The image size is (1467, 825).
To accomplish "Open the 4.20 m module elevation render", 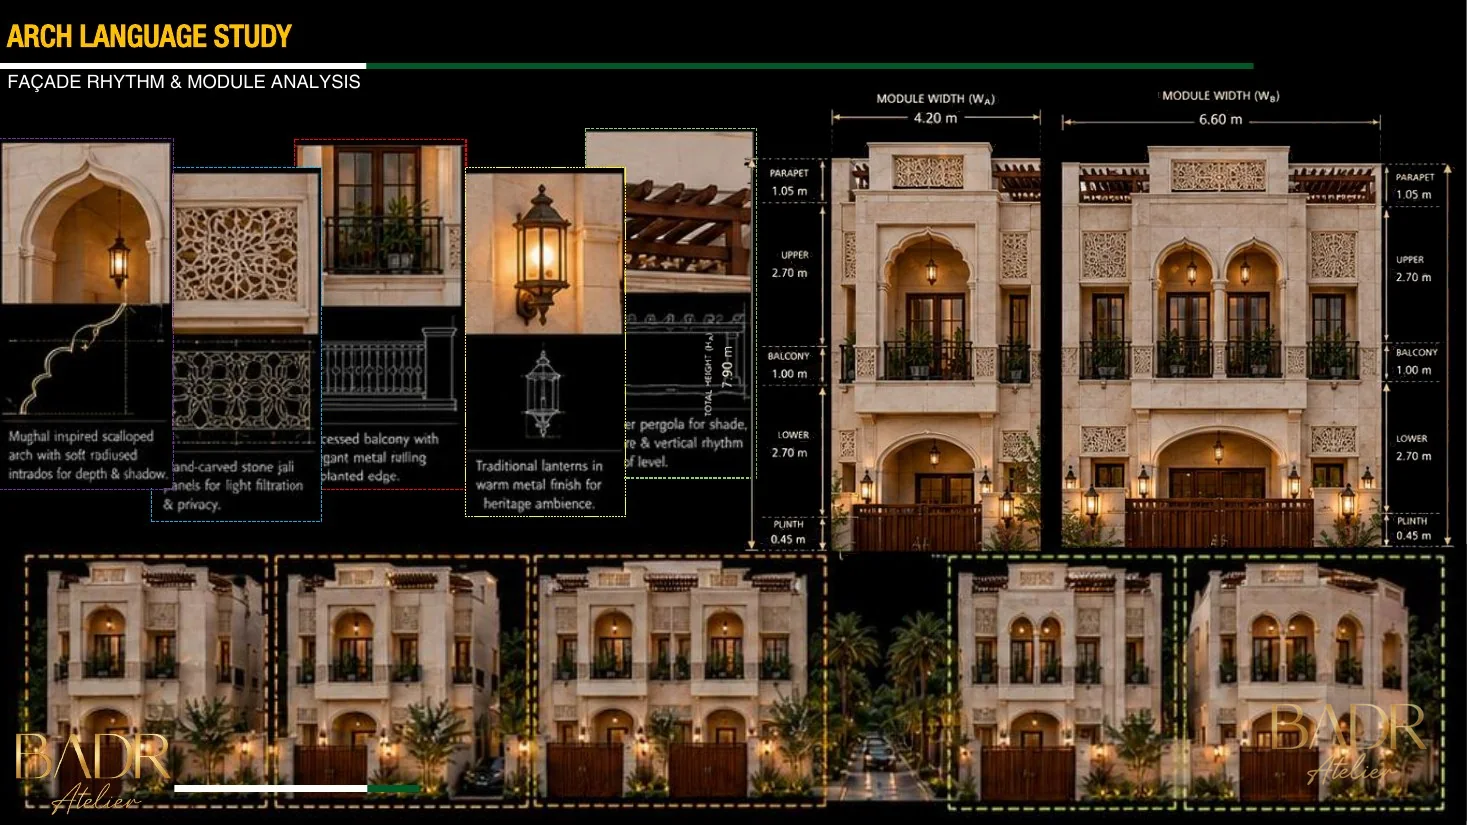I will point(936,347).
